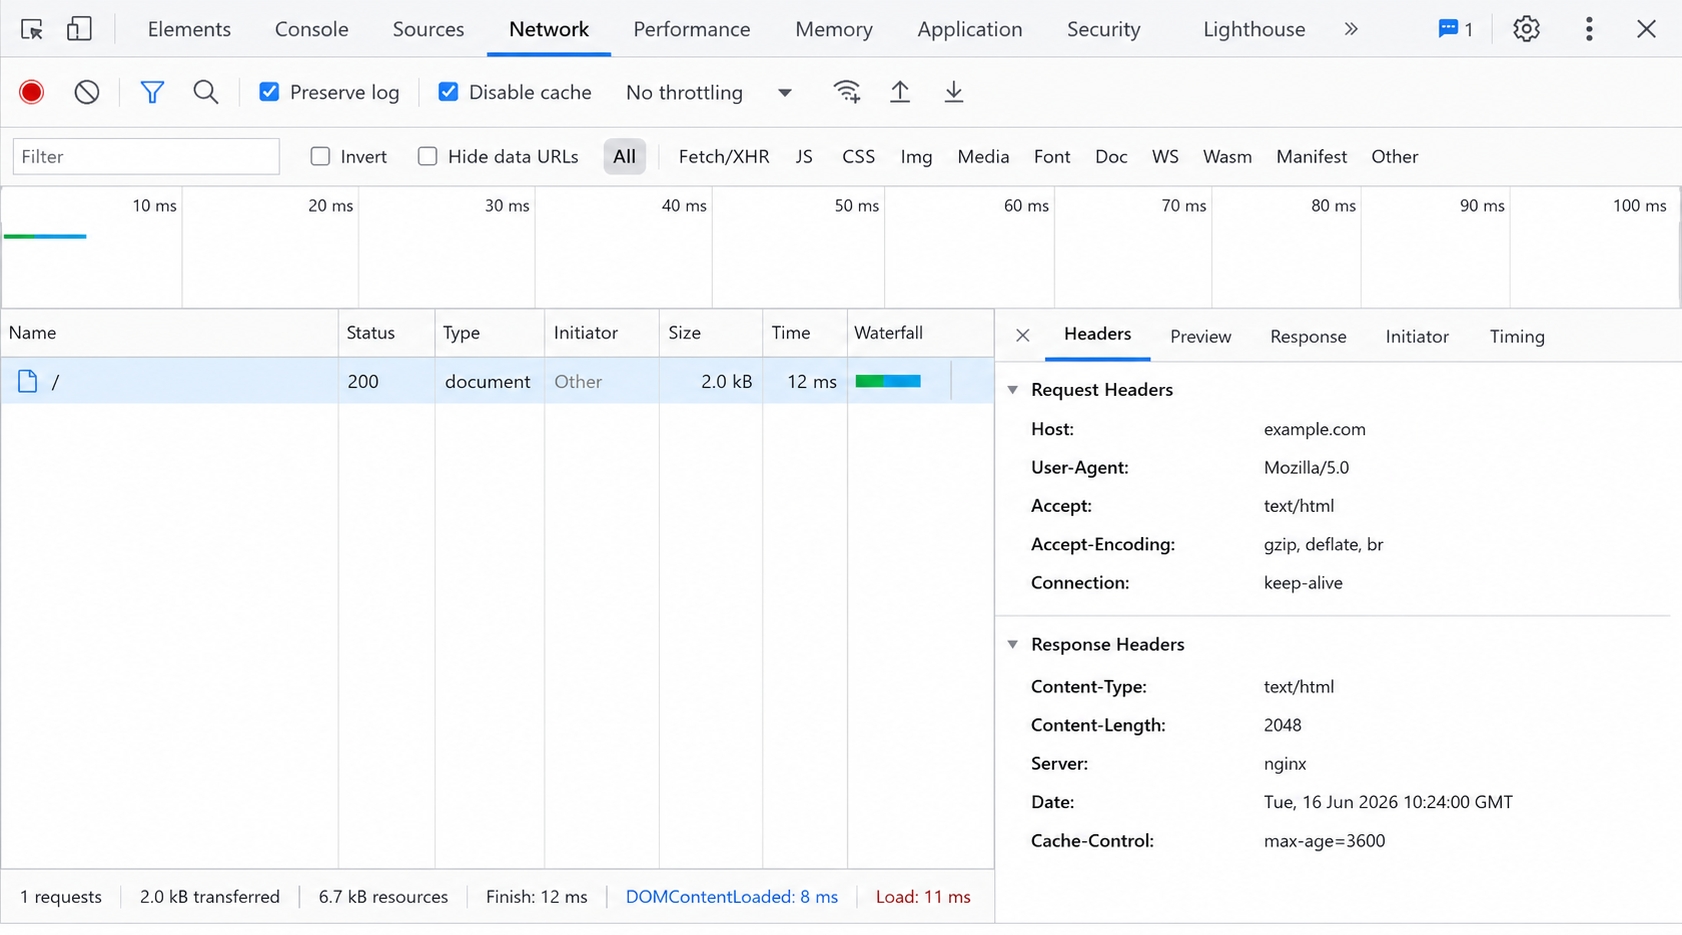Filter requests by Other
This screenshot has height=935, width=1682.
click(1394, 156)
